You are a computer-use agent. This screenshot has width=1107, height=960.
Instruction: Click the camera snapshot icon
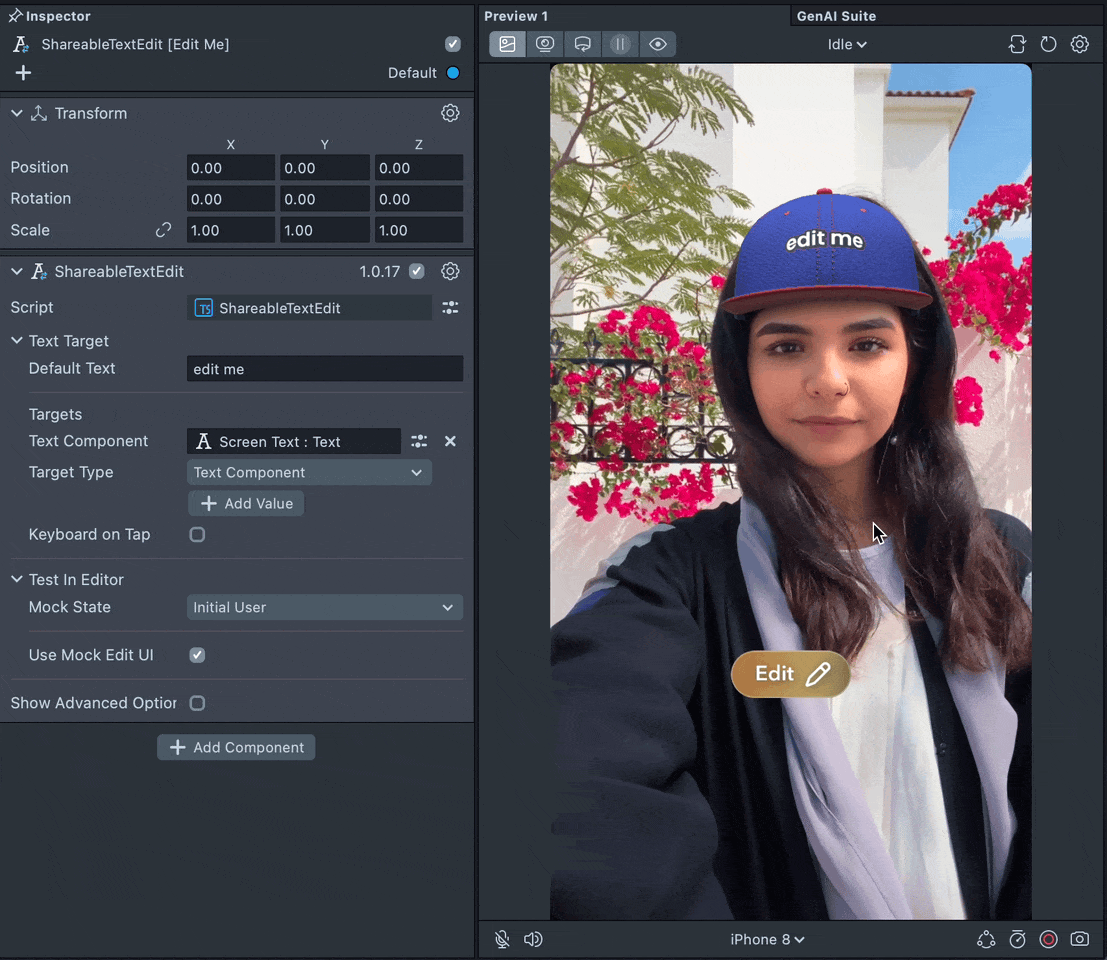pyautogui.click(x=1080, y=939)
